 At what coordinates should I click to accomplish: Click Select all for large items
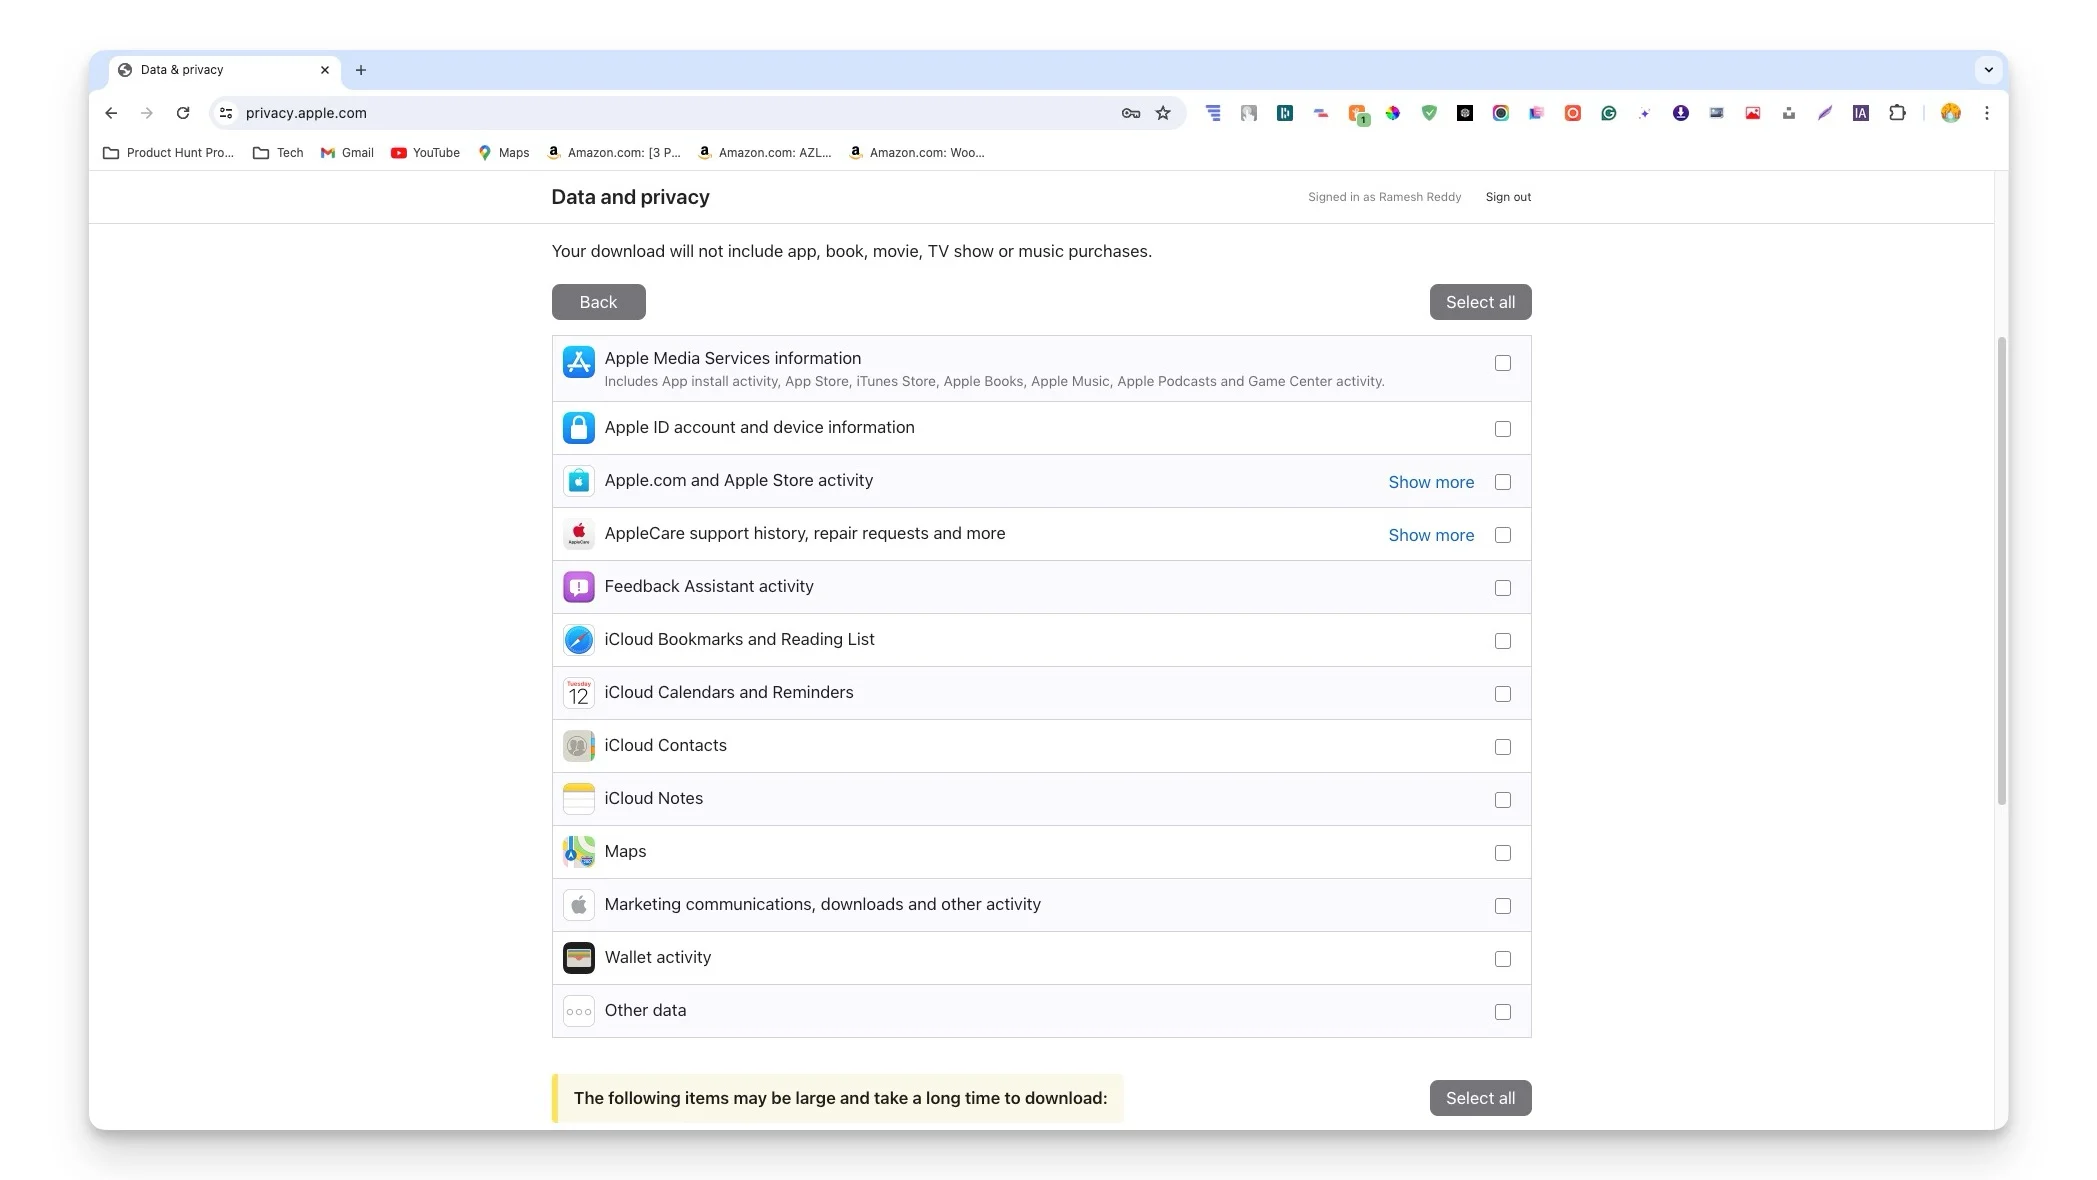1480,1098
